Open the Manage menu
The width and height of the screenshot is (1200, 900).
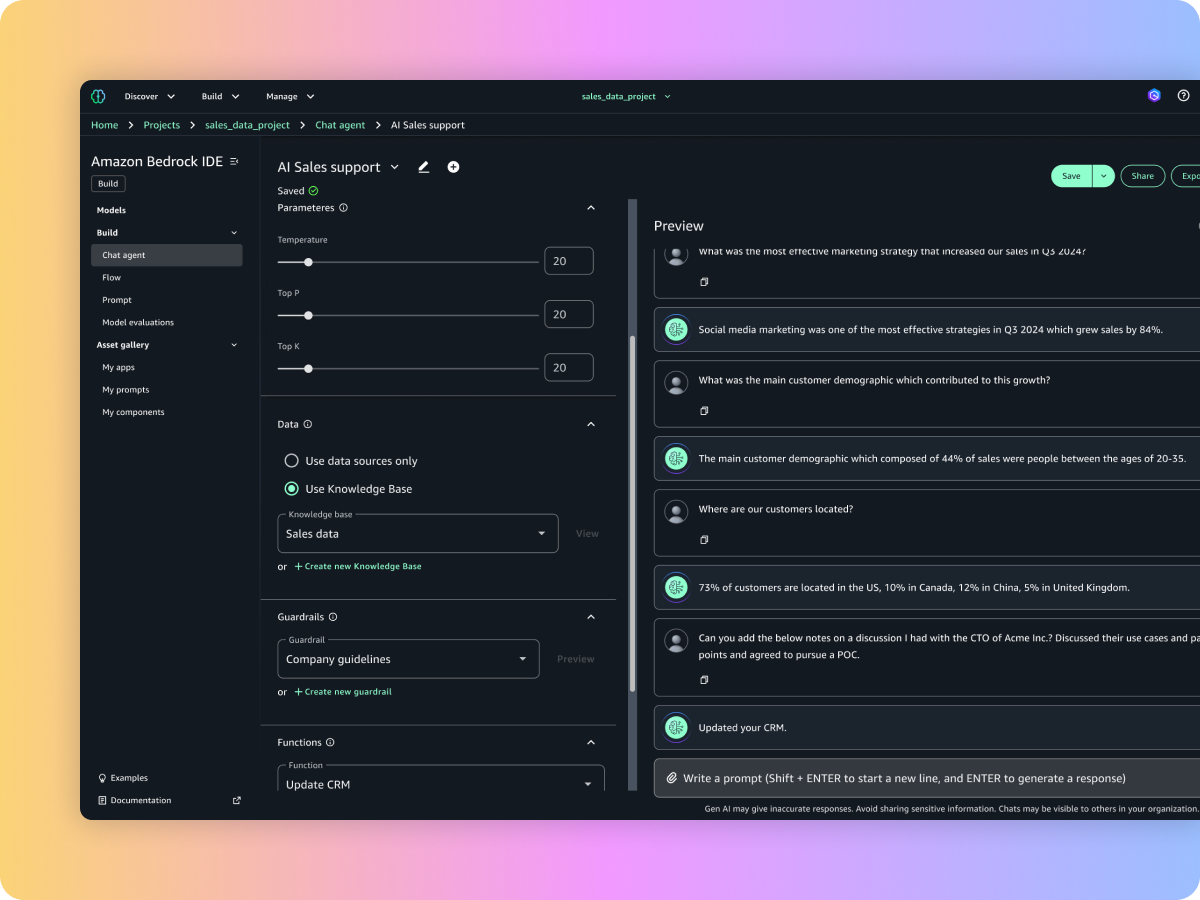coord(290,96)
